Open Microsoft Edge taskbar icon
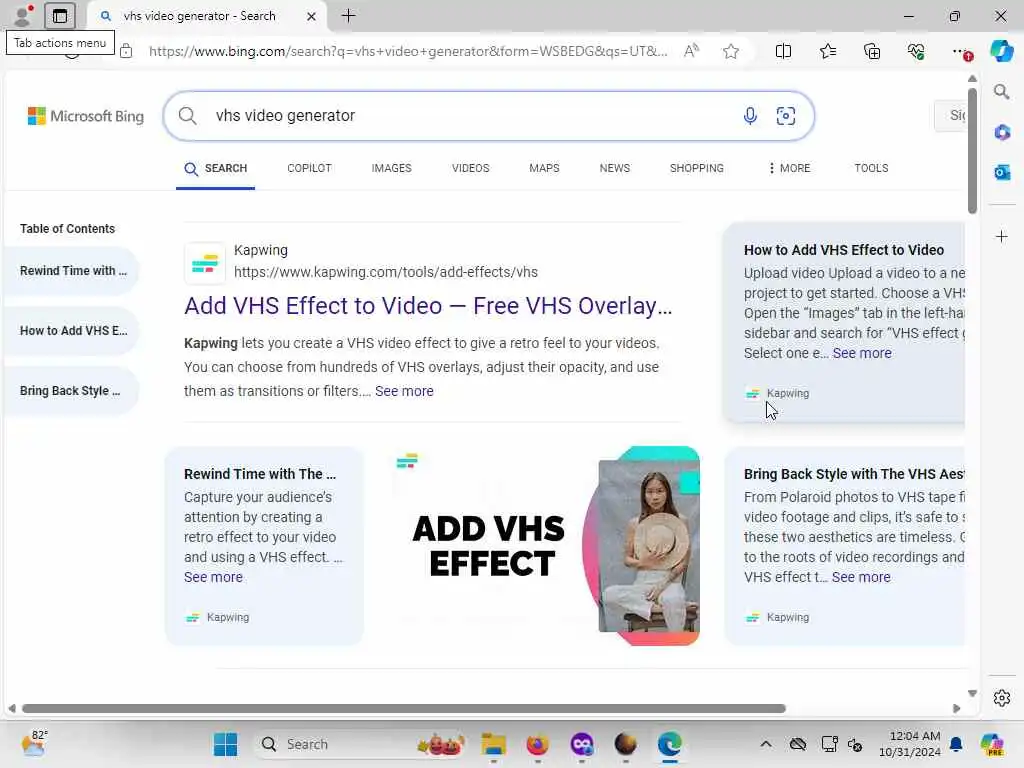The height and width of the screenshot is (768, 1024). click(x=669, y=744)
